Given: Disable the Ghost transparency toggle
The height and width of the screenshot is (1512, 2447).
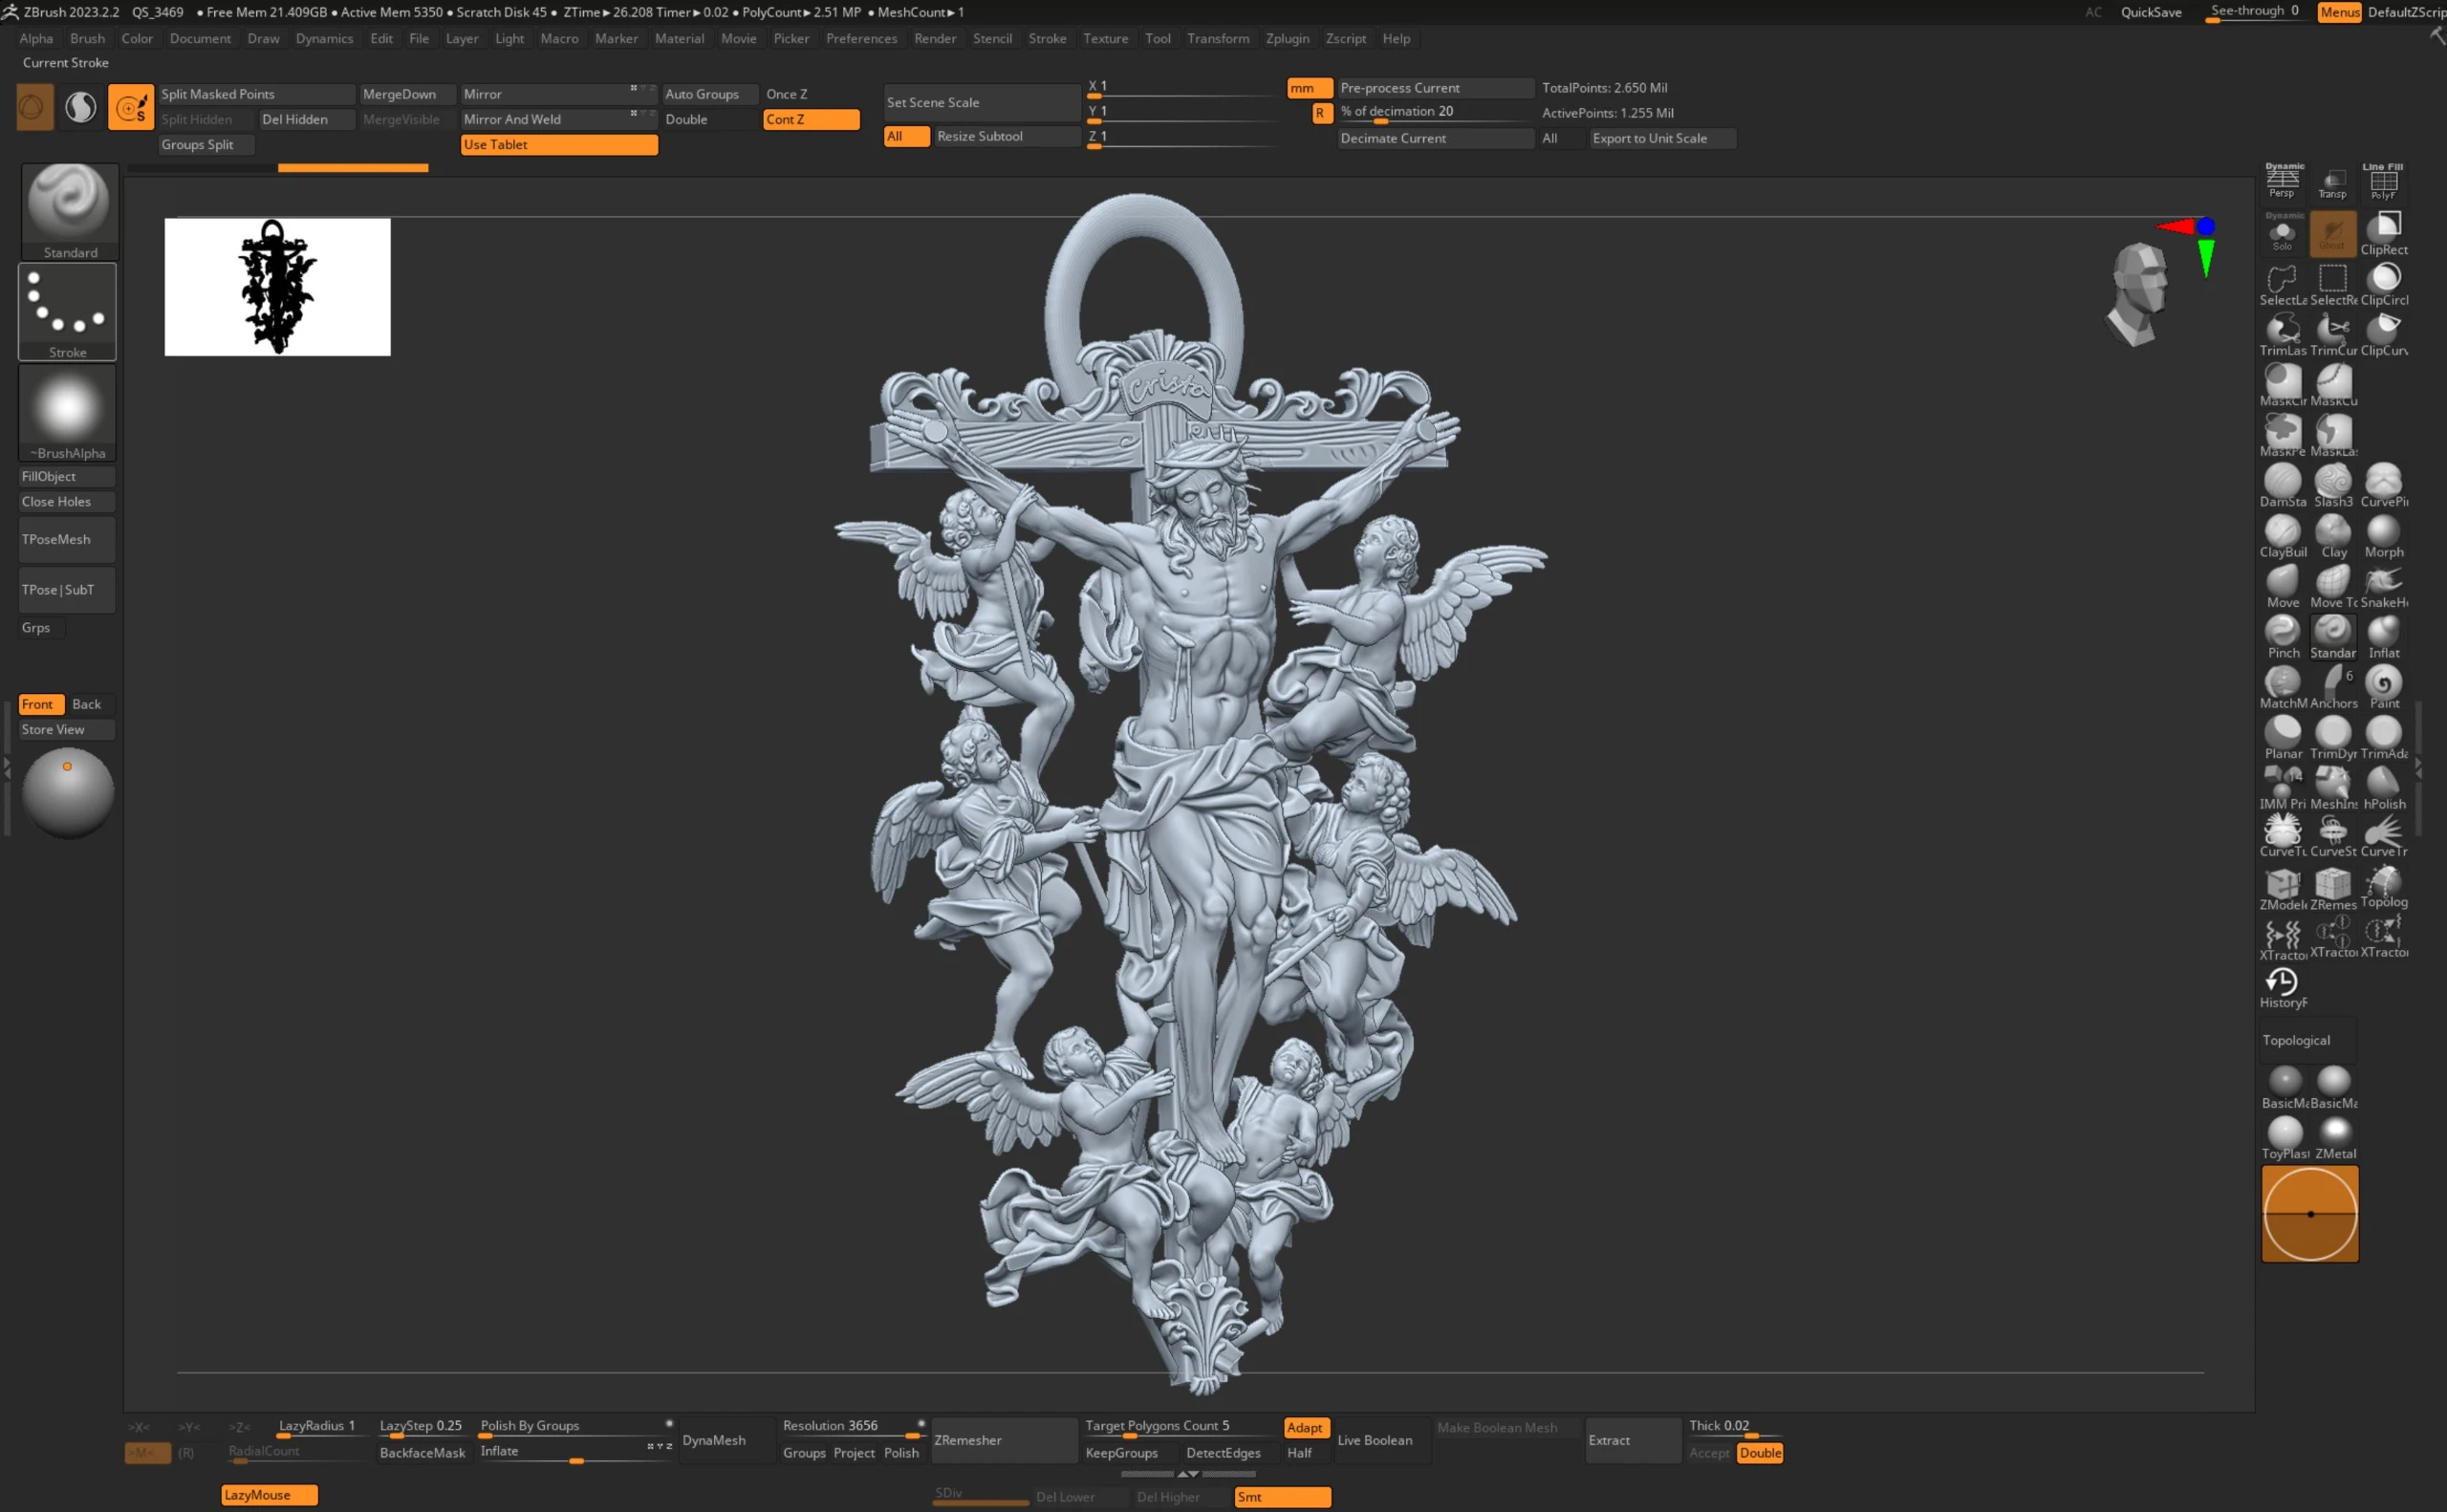Looking at the screenshot, I should [2332, 233].
